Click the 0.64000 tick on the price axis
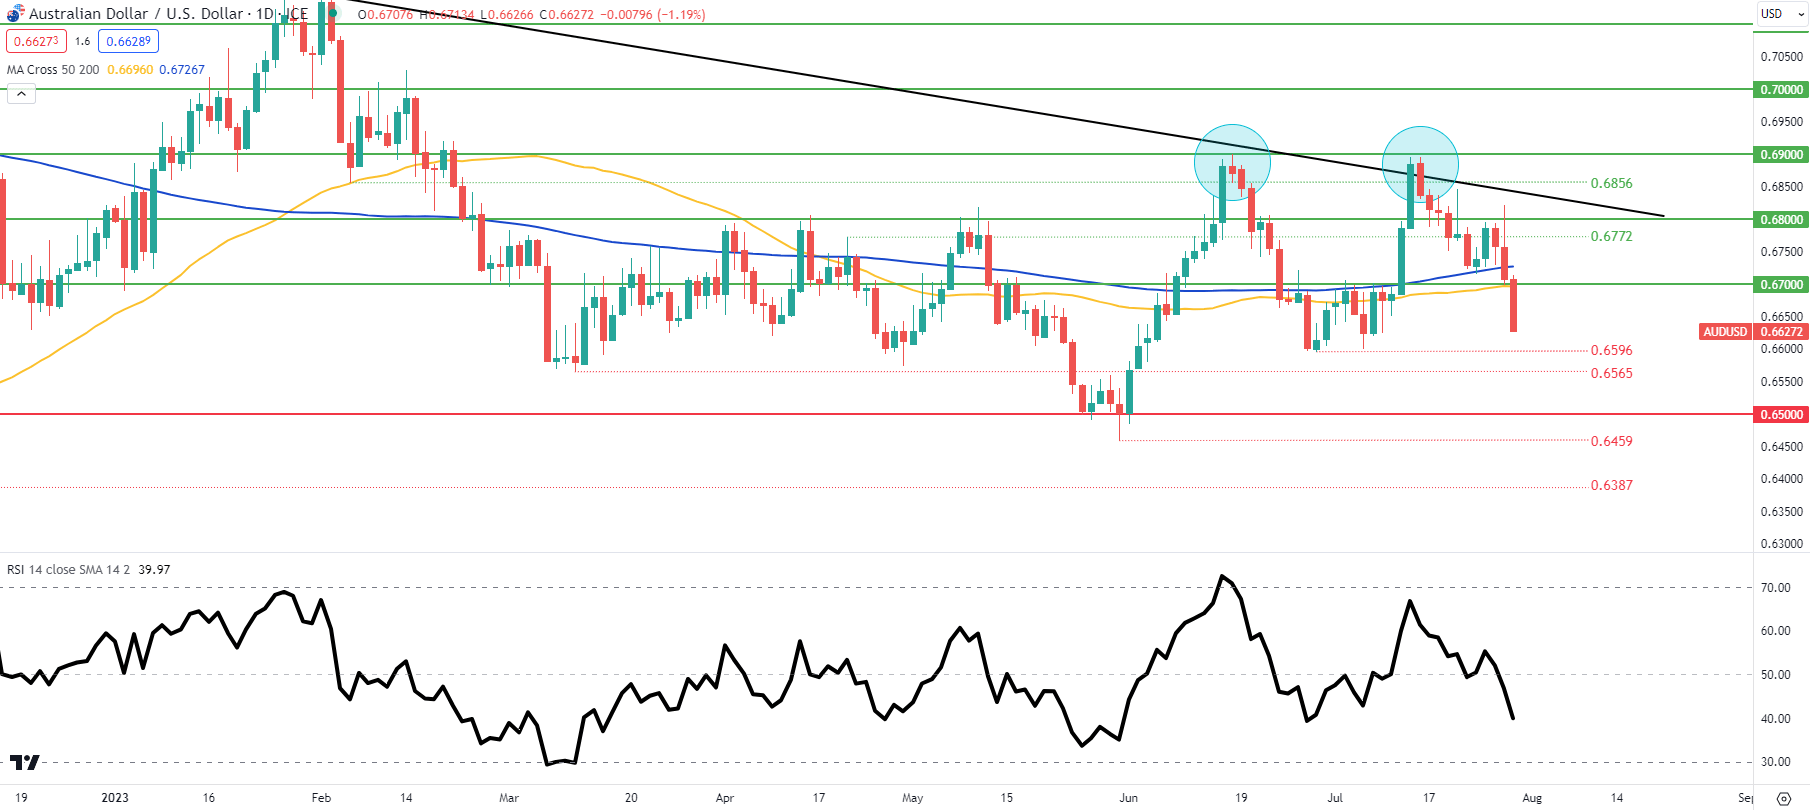Screen dimensions: 1810x810 pos(1782,479)
